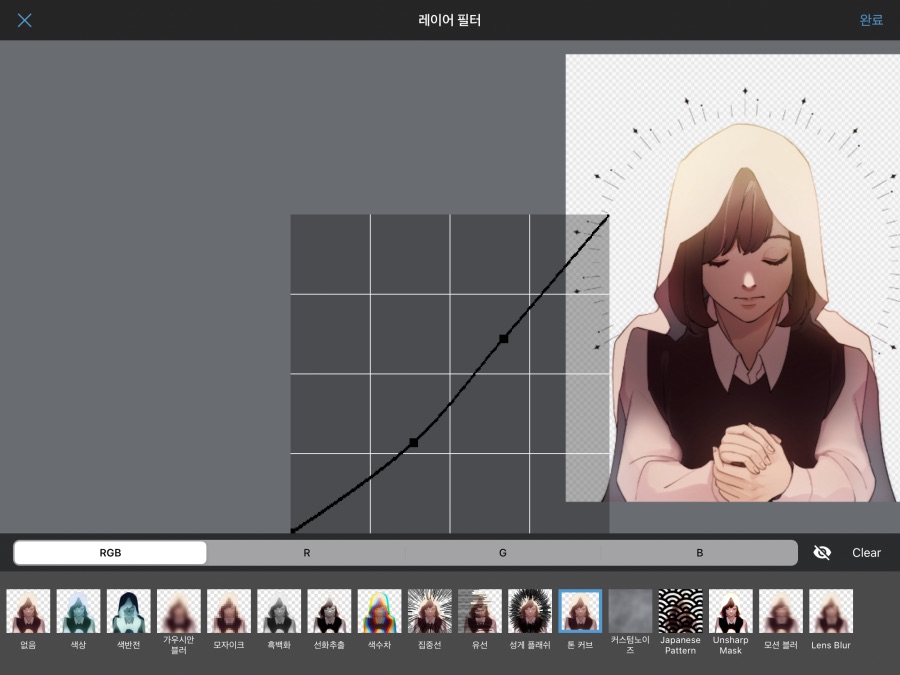Choose the 선화추출 filter
900x675 pixels.
(329, 610)
